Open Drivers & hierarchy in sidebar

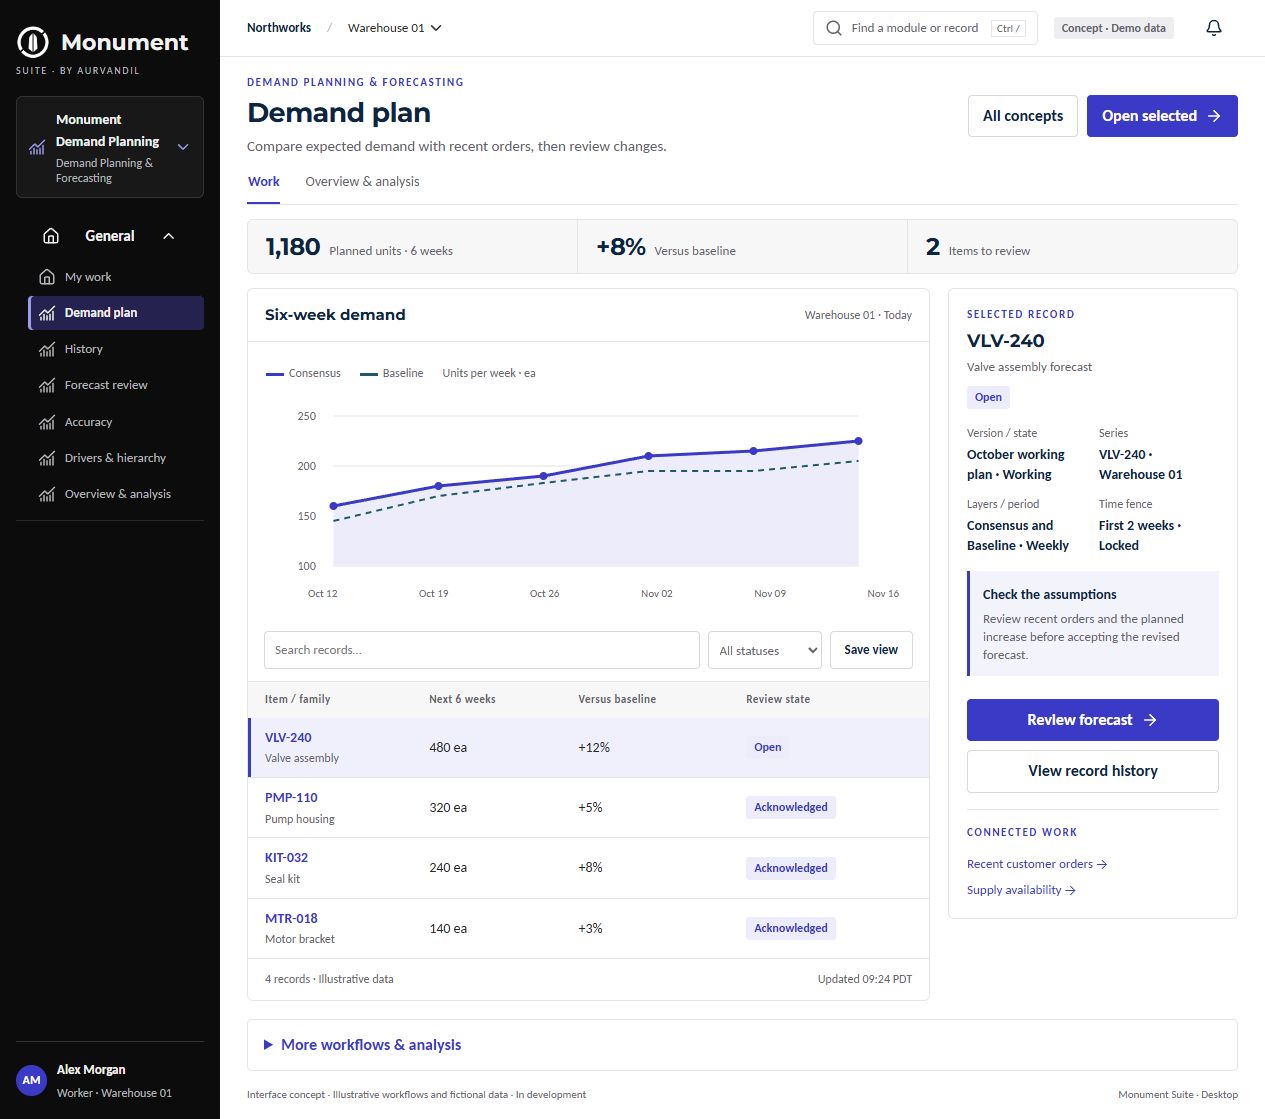(x=116, y=458)
